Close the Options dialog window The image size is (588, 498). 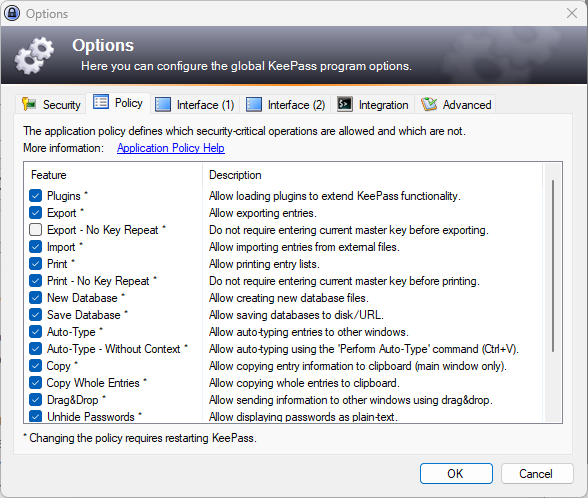(572, 13)
